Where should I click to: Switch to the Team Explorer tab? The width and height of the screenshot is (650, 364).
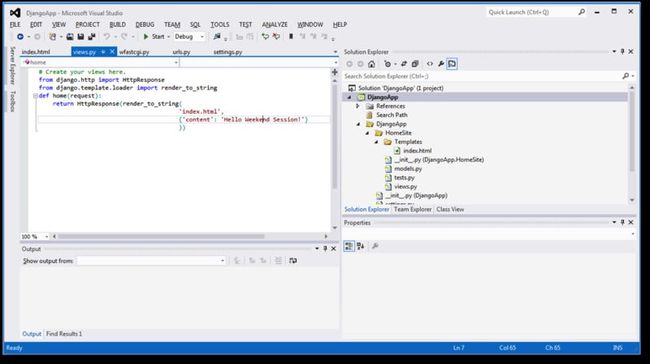click(x=412, y=209)
